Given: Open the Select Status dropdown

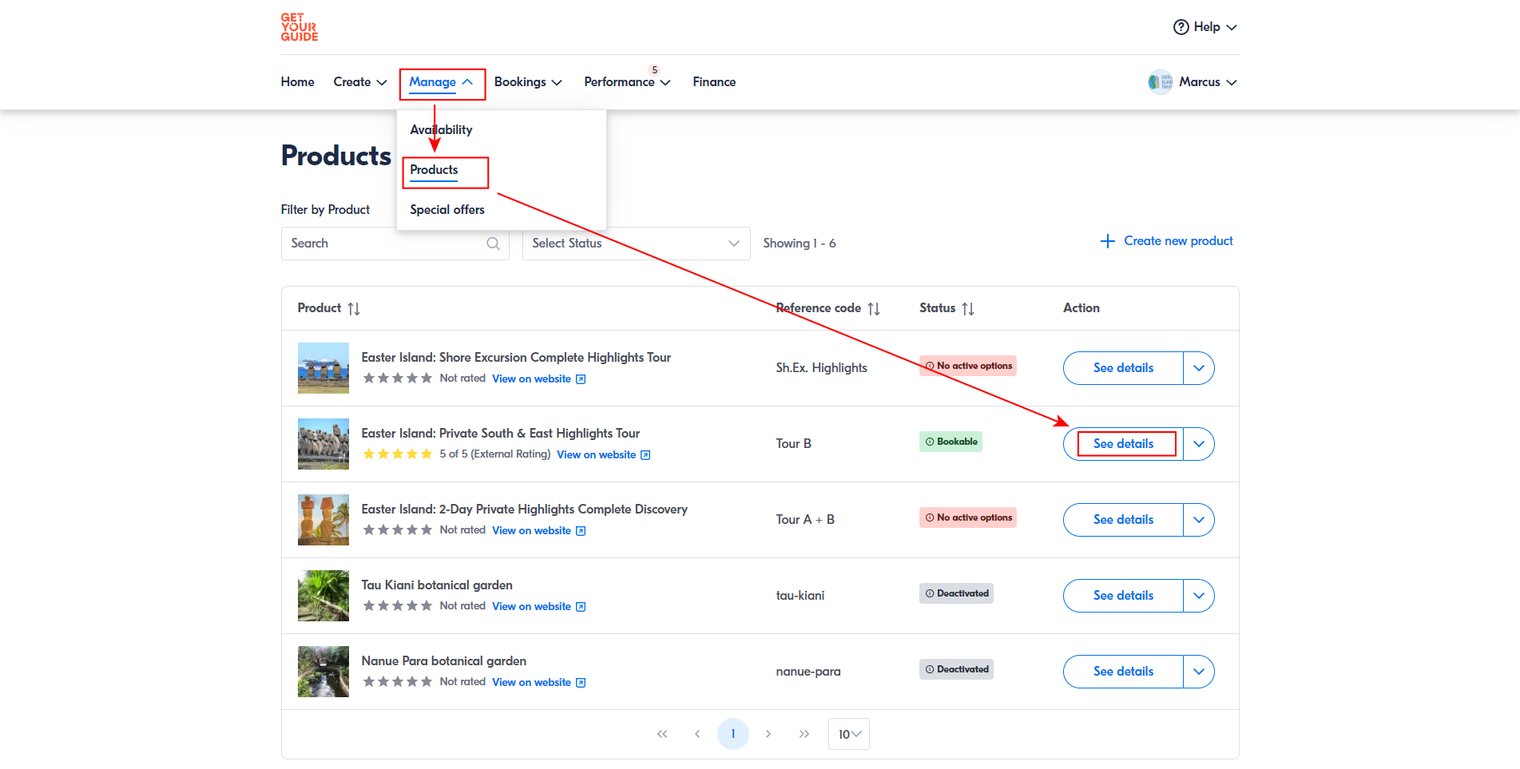Looking at the screenshot, I should point(636,243).
